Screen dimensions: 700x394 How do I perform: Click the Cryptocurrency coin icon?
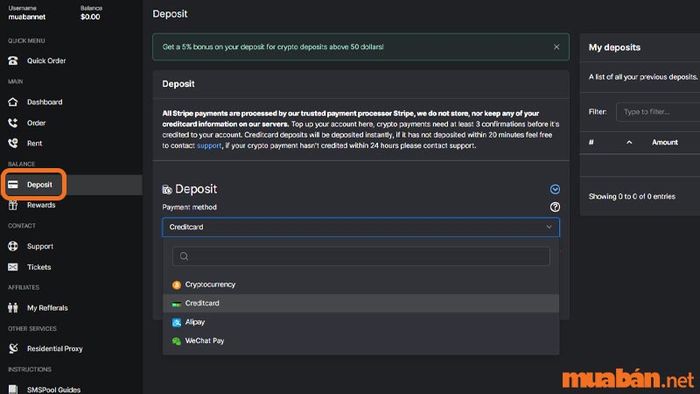tap(176, 285)
